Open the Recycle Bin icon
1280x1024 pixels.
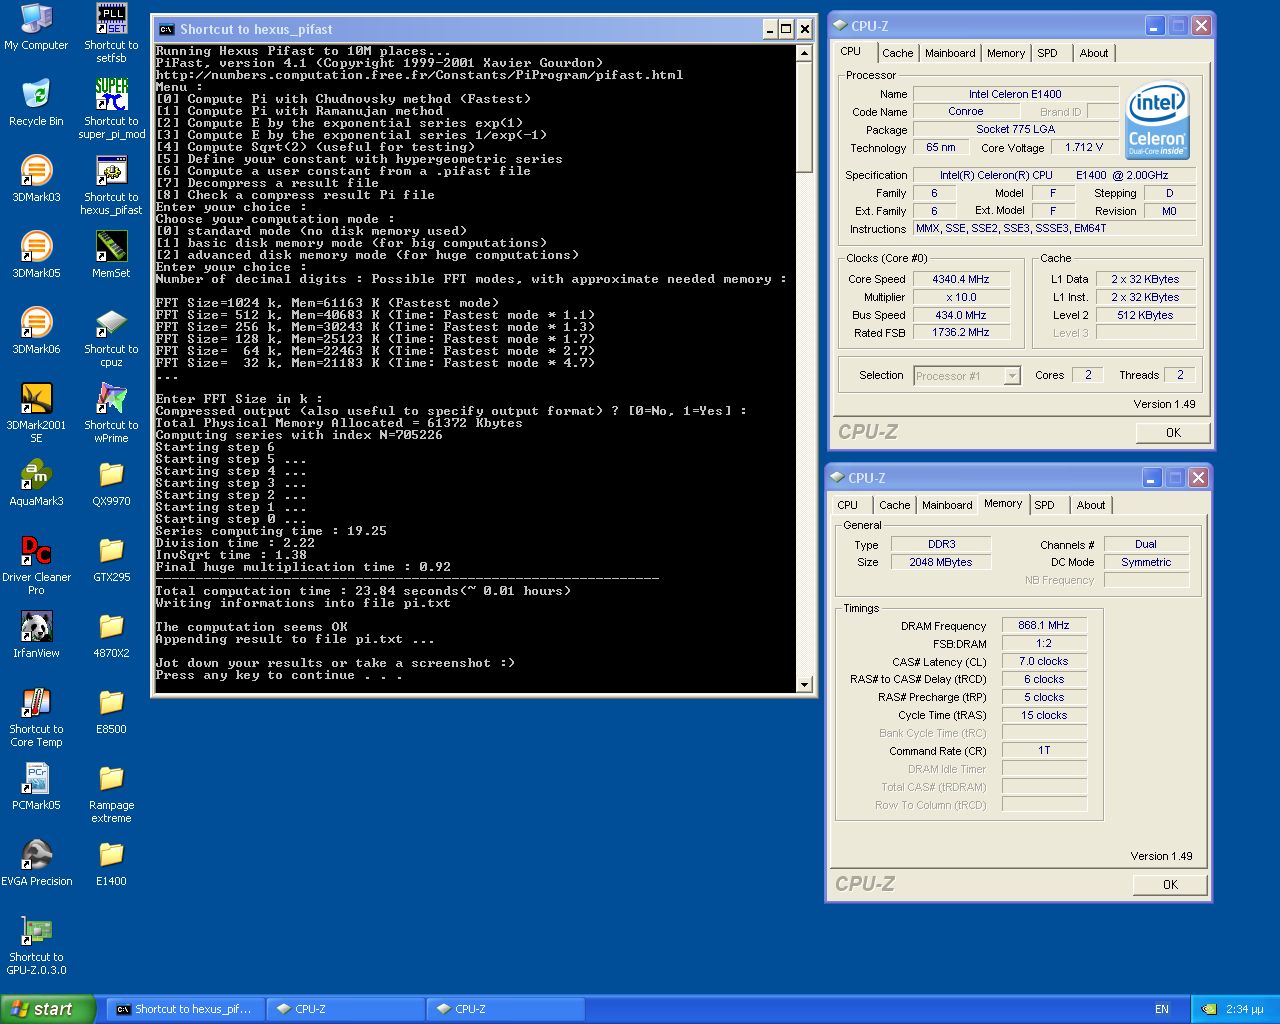pyautogui.click(x=36, y=104)
